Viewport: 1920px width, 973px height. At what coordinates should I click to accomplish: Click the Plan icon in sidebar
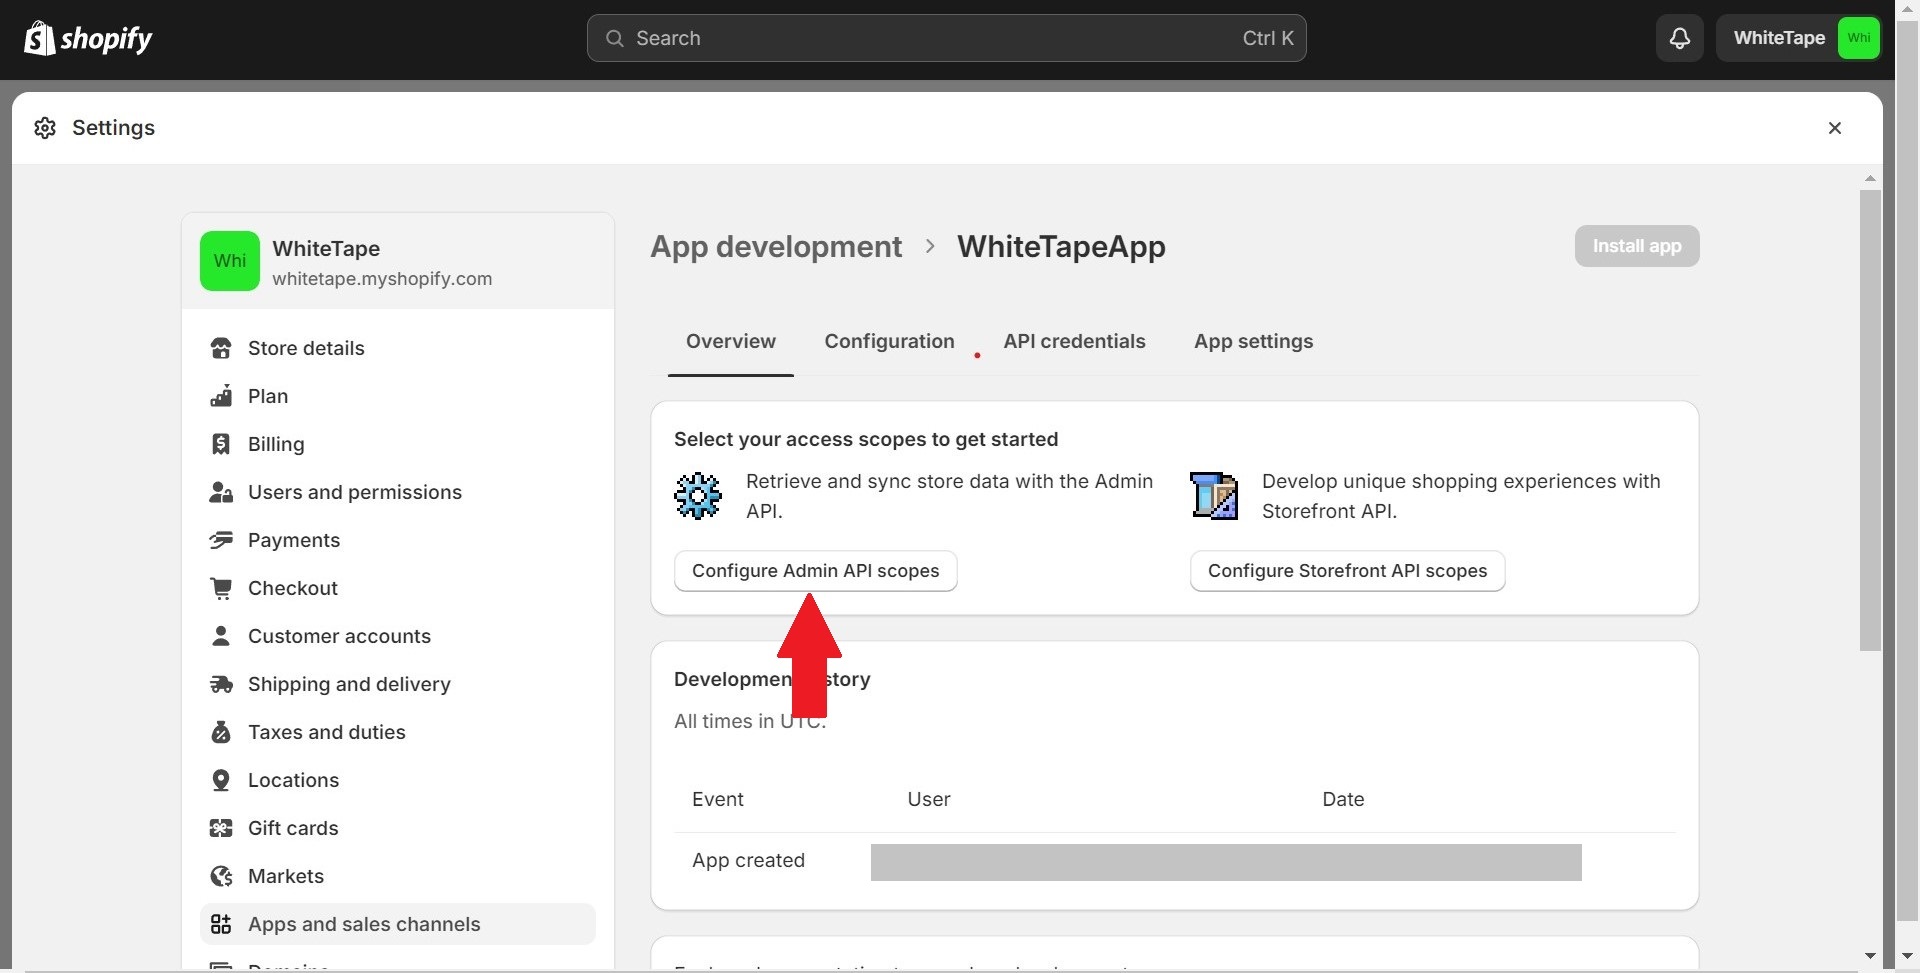(x=221, y=396)
